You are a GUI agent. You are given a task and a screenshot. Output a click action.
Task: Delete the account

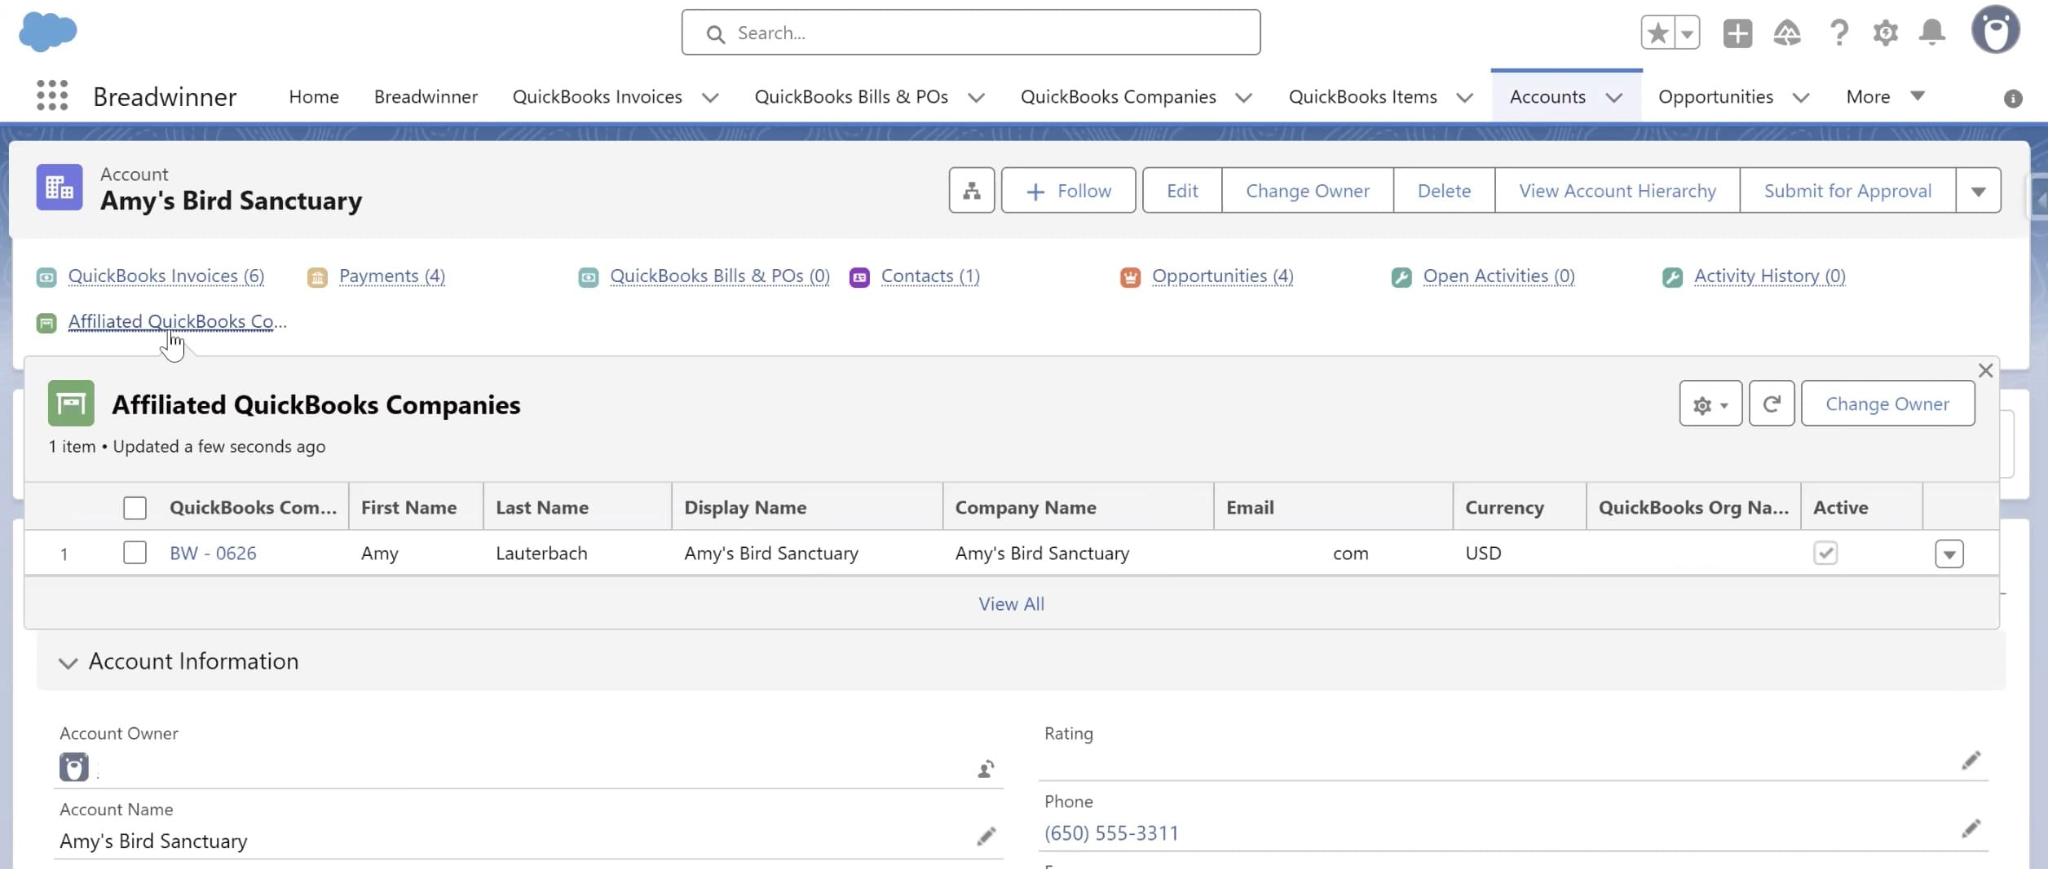tap(1444, 190)
